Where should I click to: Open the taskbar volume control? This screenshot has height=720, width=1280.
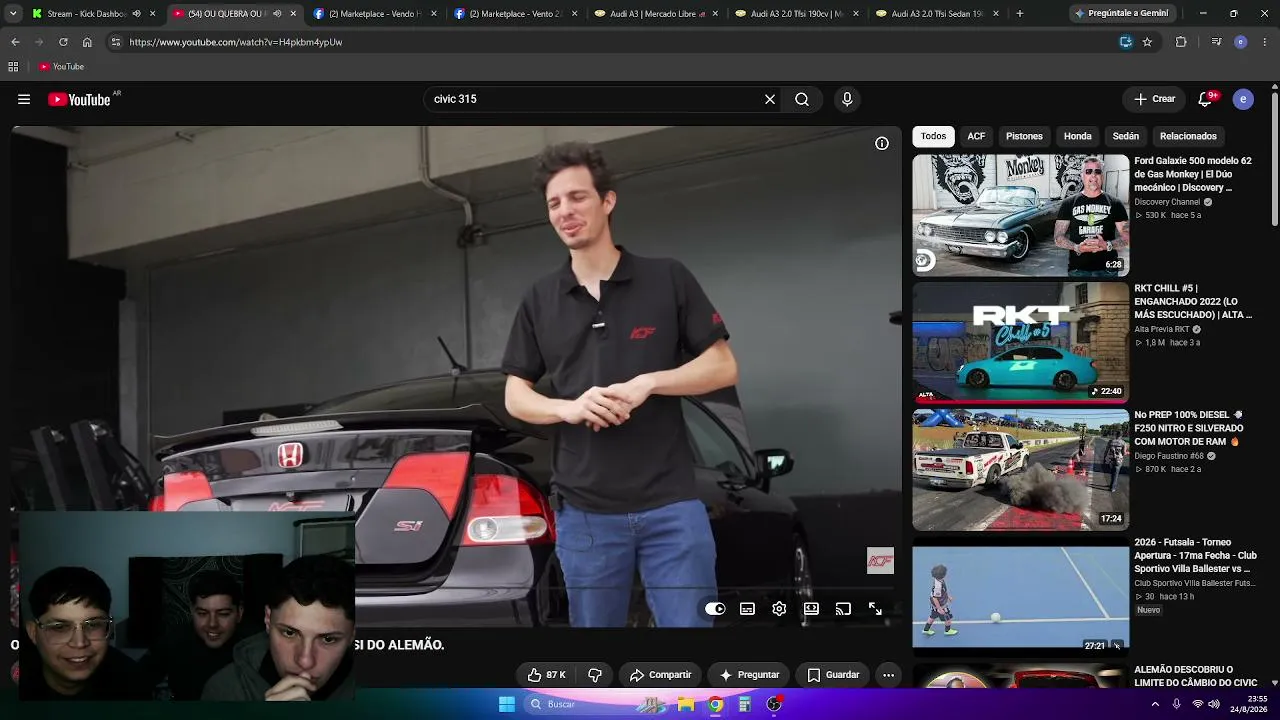point(1214,704)
